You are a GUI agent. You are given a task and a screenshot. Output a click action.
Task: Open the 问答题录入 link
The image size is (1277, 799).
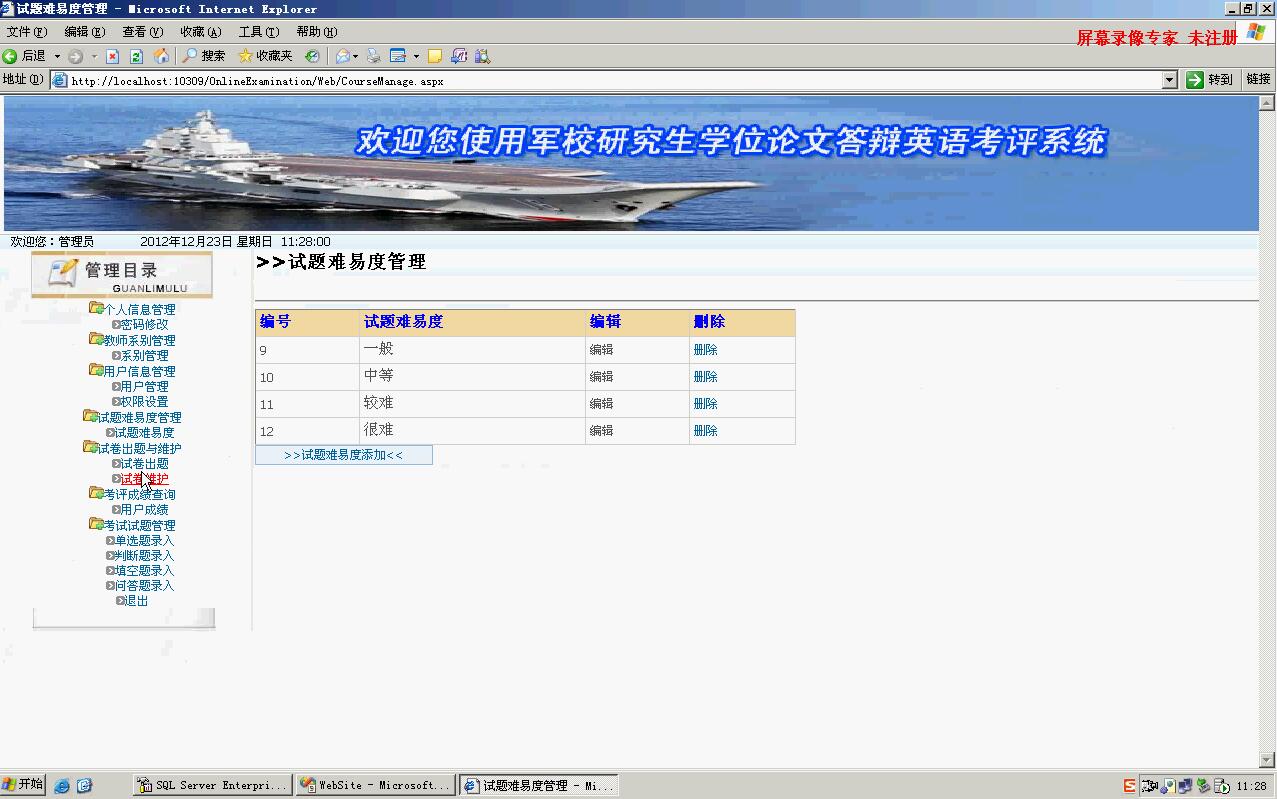(x=144, y=585)
